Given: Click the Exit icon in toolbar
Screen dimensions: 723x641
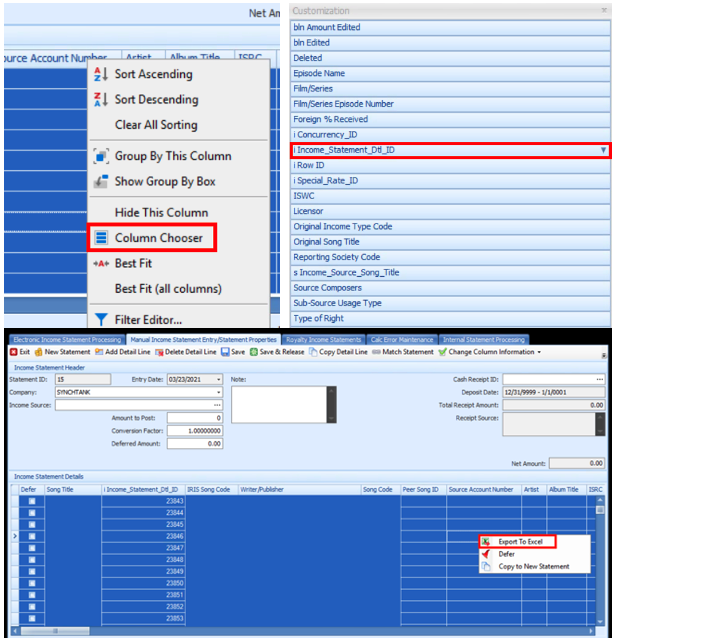Looking at the screenshot, I should 13,352.
